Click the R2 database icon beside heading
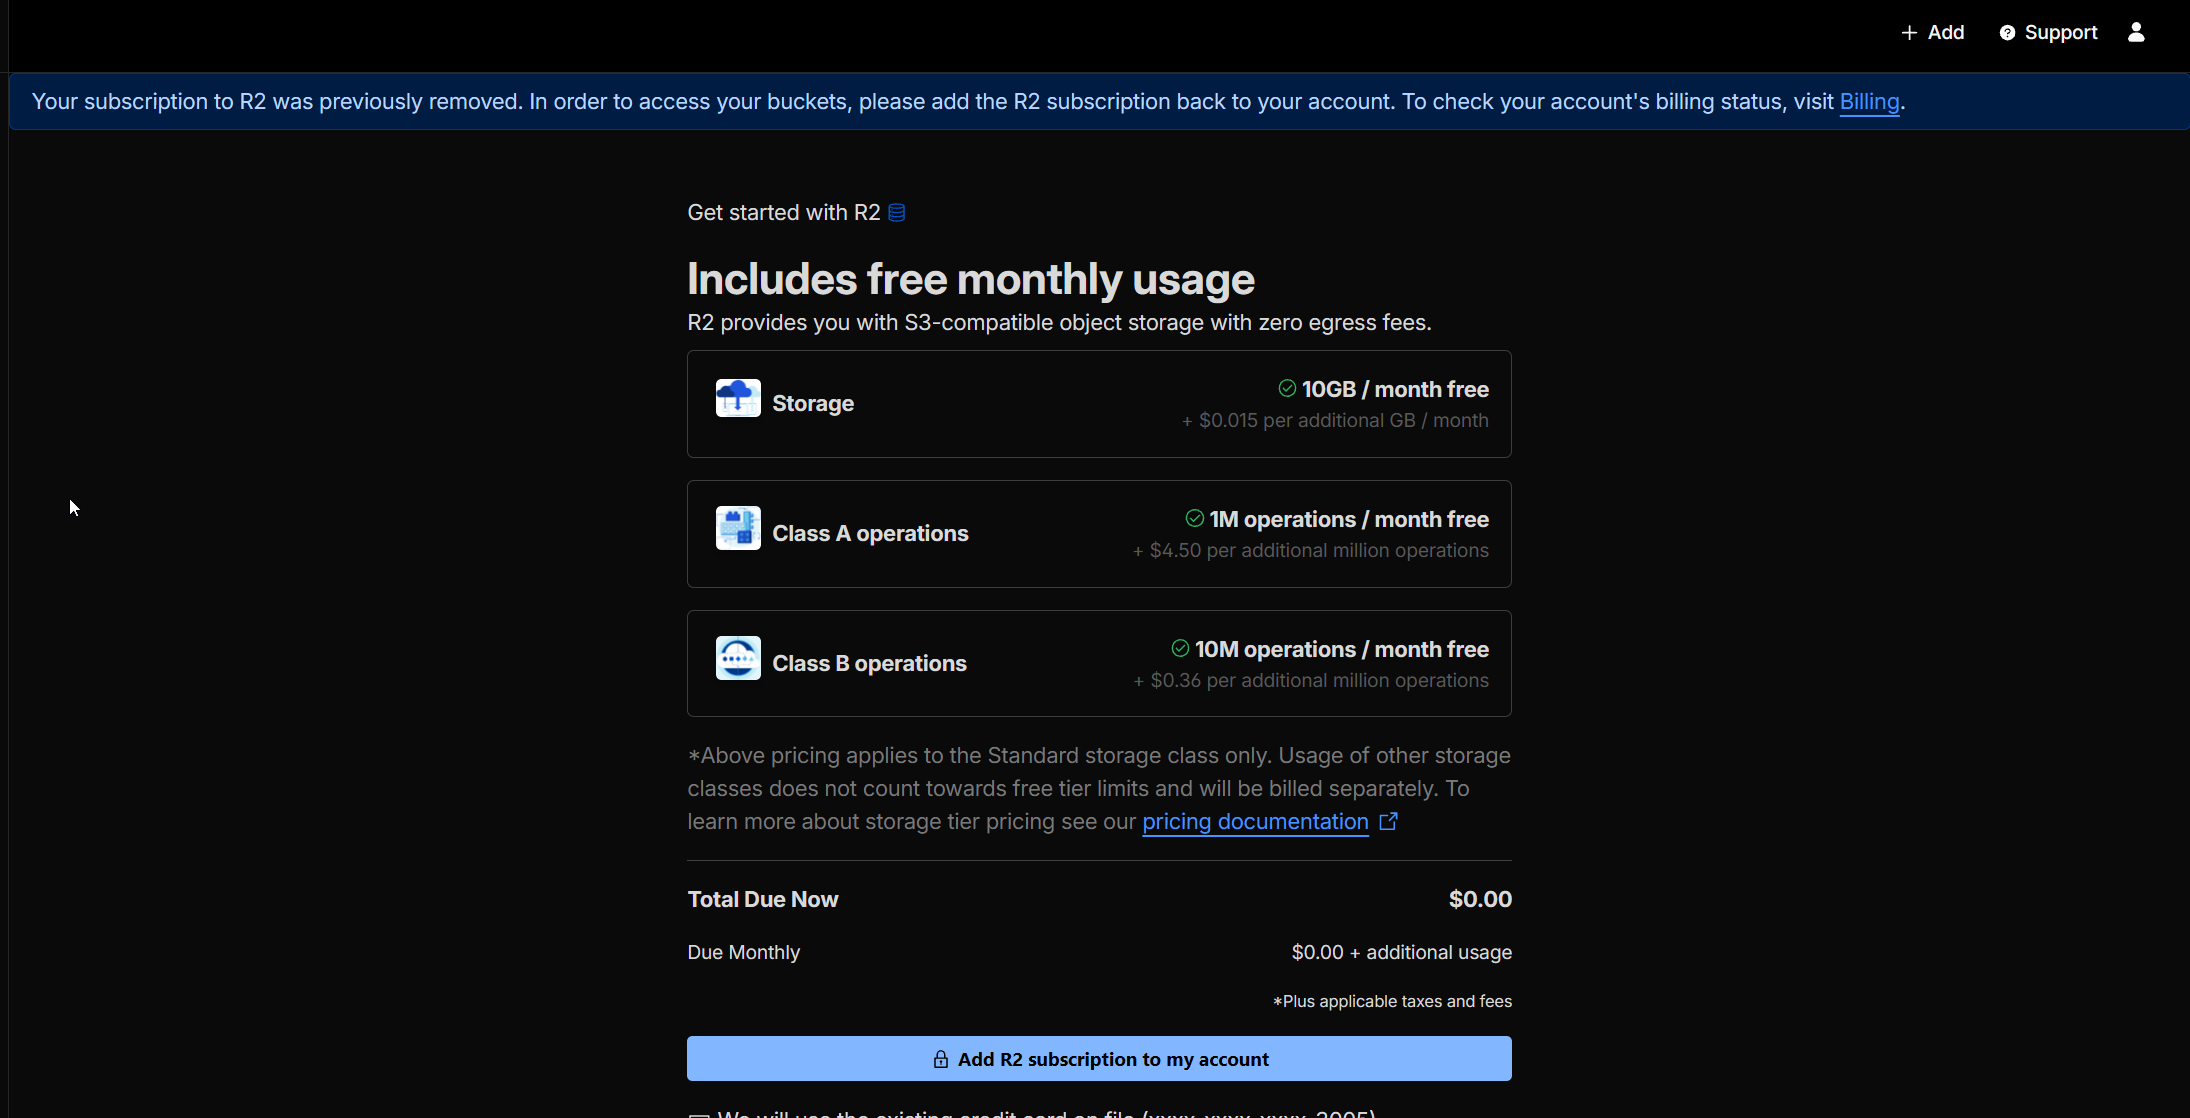 point(897,213)
